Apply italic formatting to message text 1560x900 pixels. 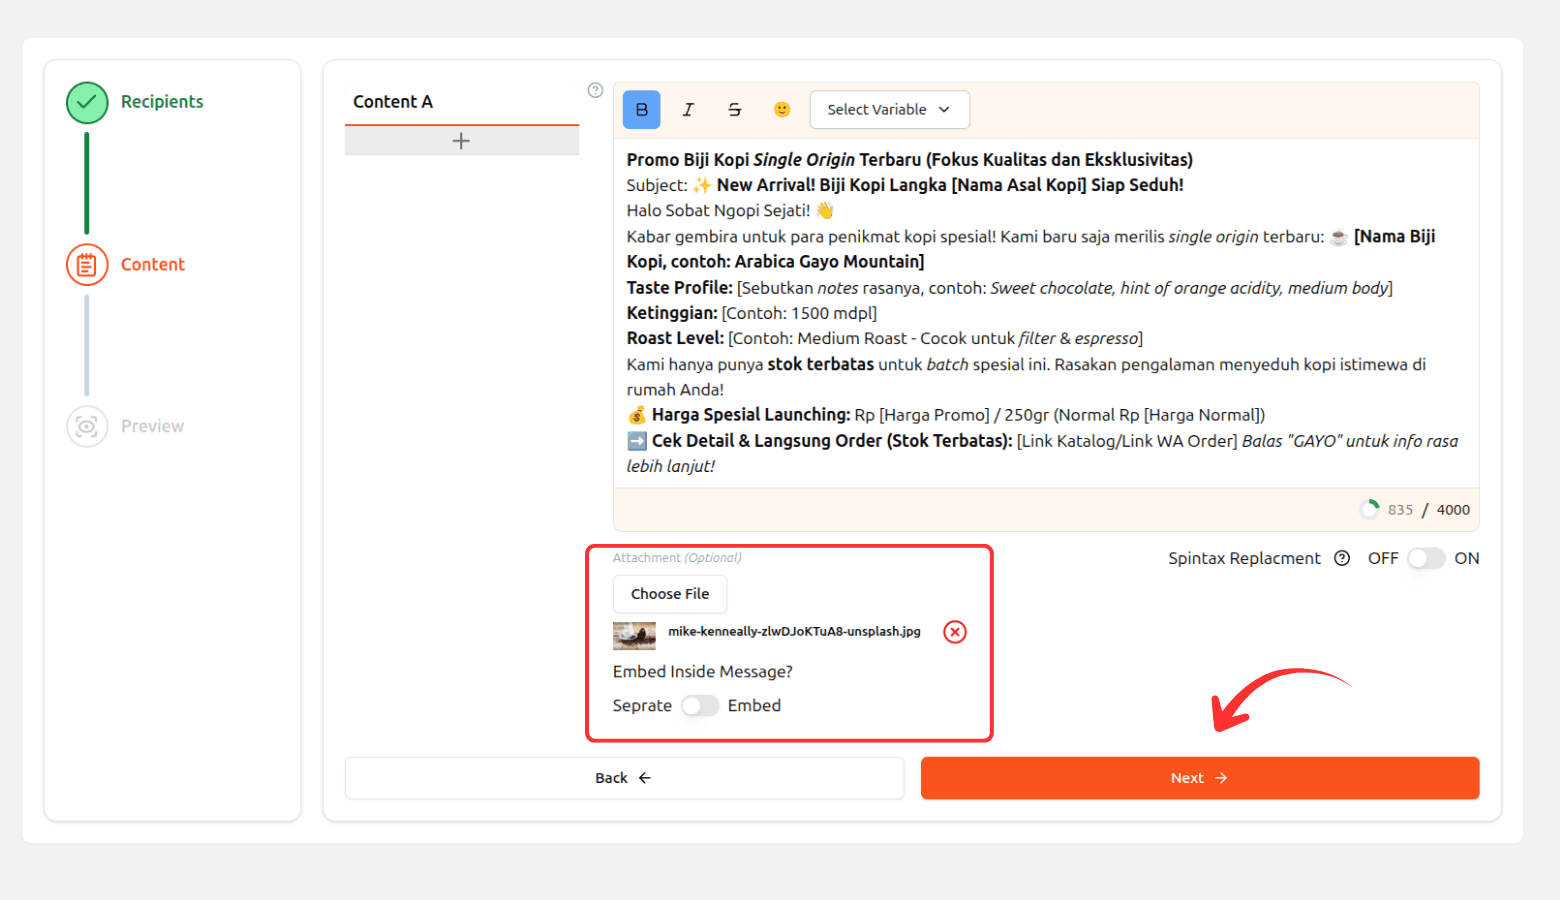(x=688, y=110)
